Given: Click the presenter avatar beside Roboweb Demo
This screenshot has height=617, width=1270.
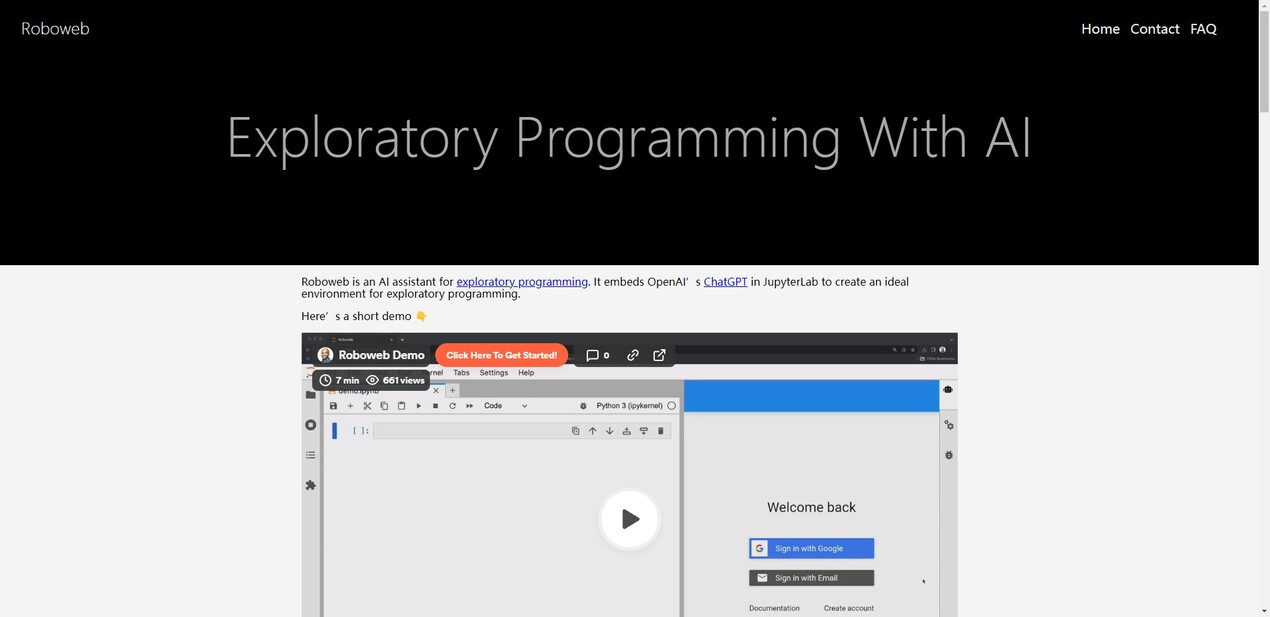Looking at the screenshot, I should tap(325, 355).
